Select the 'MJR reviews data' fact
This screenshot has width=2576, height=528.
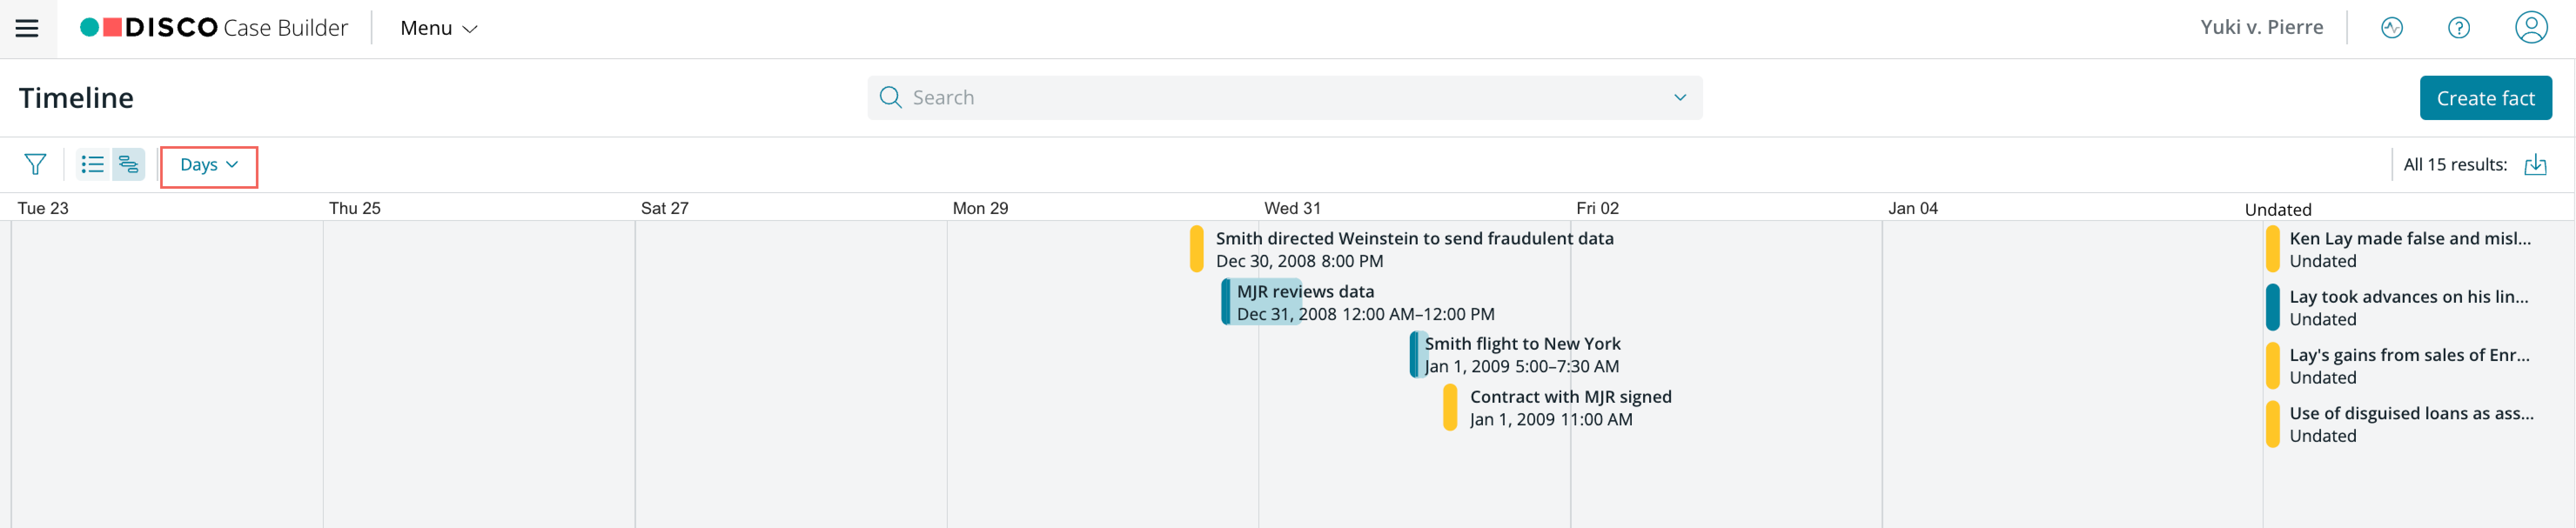[x=1357, y=302]
